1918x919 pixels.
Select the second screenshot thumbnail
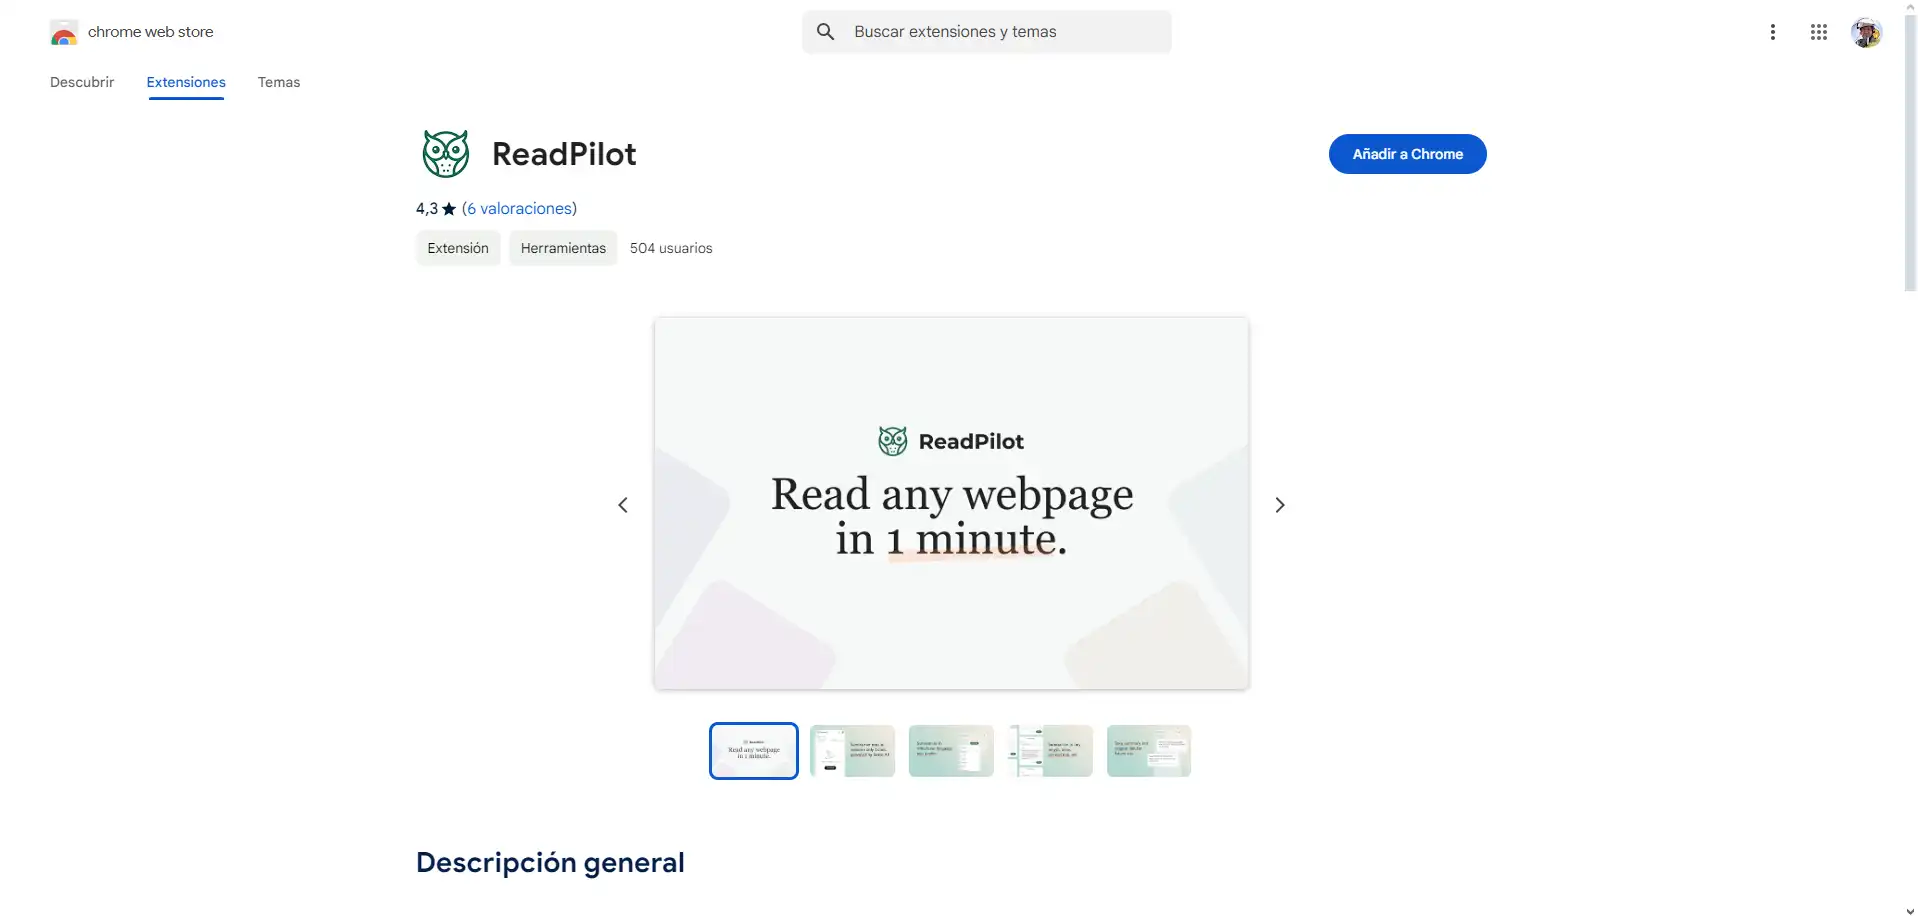852,751
